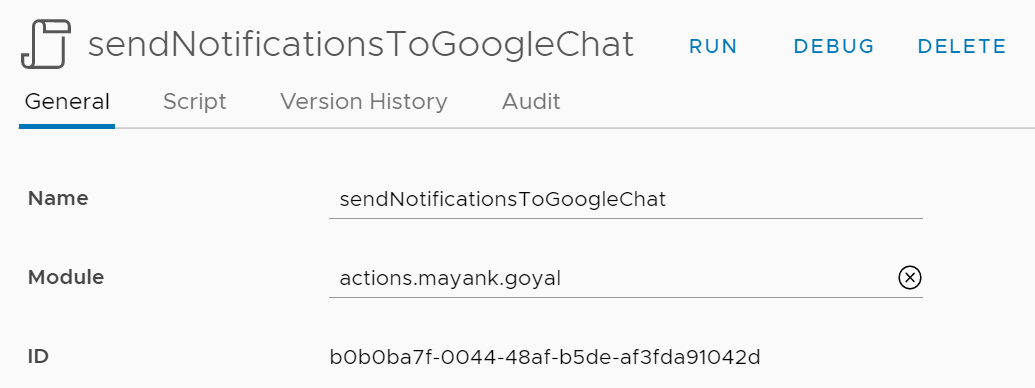Go to the Audit tab
The width and height of the screenshot is (1035, 388).
coord(531,102)
